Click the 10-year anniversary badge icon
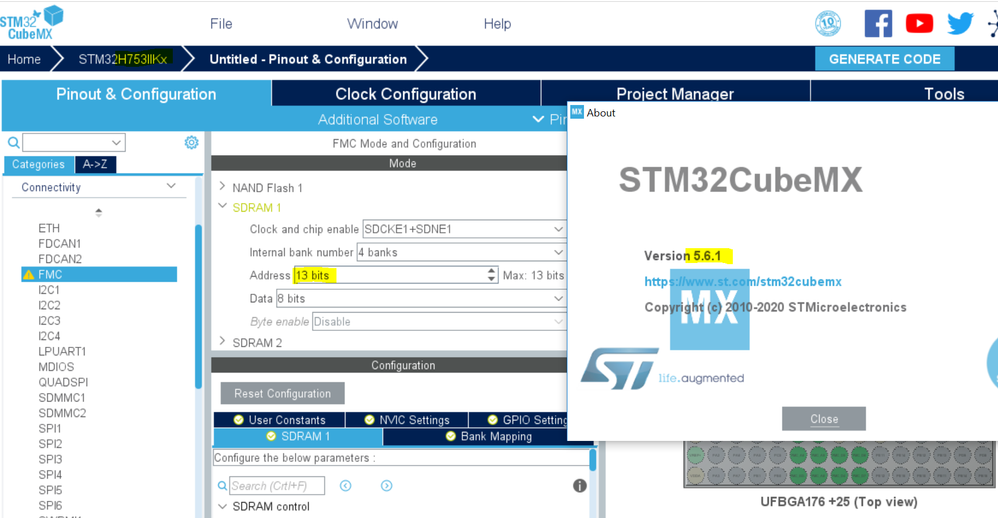Viewport: 998px width, 518px height. (827, 24)
